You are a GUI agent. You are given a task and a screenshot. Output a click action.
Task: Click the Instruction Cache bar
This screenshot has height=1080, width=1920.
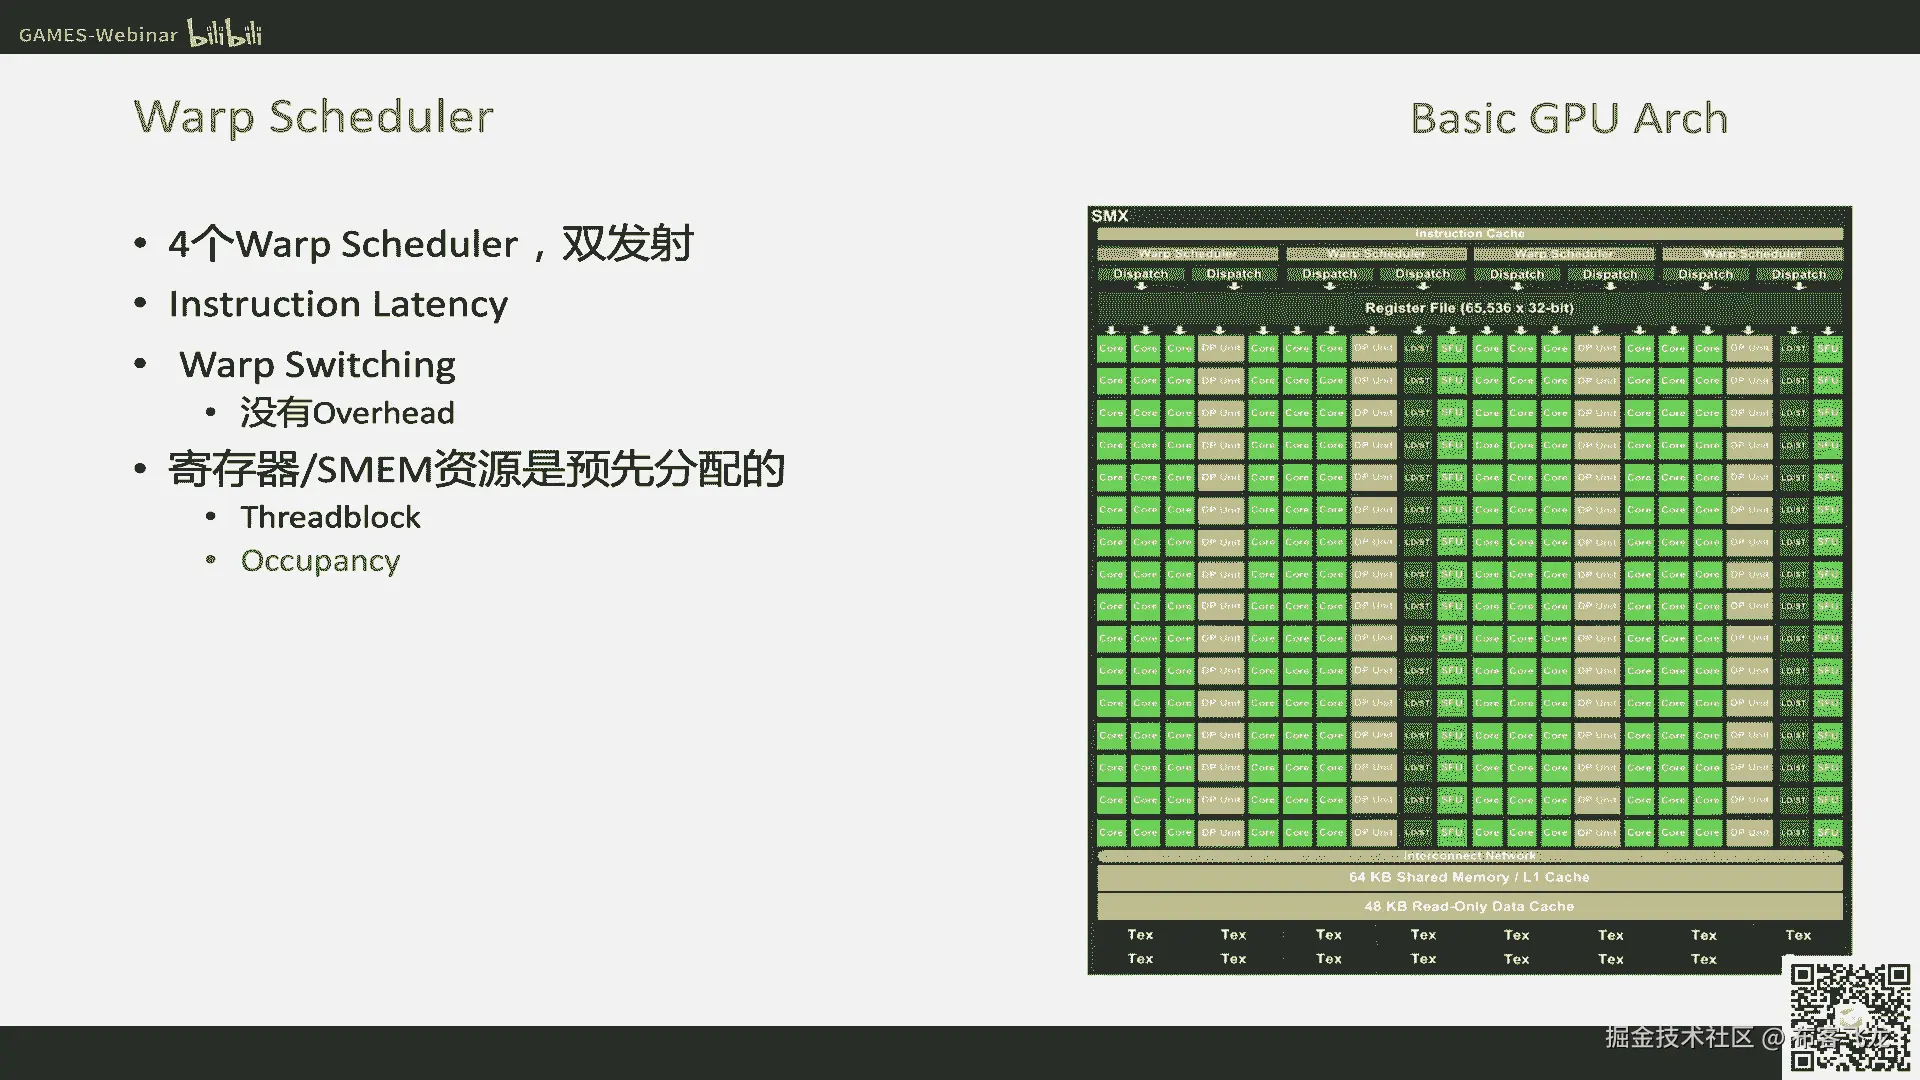pos(1469,234)
